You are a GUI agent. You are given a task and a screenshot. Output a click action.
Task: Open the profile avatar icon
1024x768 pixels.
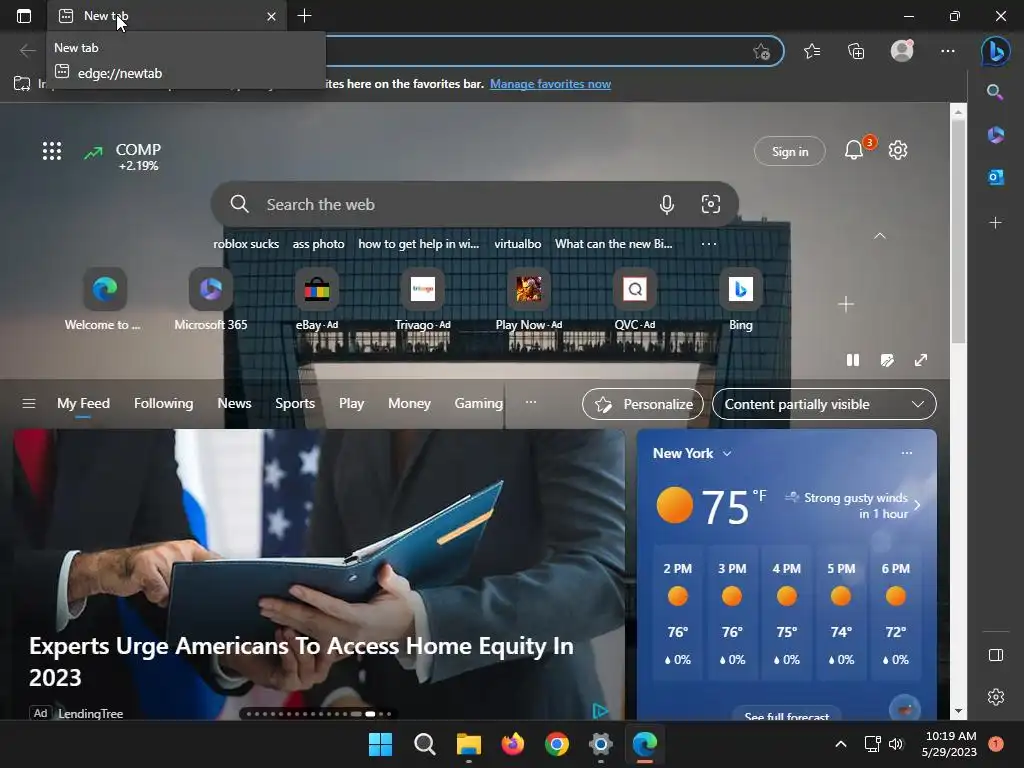pos(902,50)
